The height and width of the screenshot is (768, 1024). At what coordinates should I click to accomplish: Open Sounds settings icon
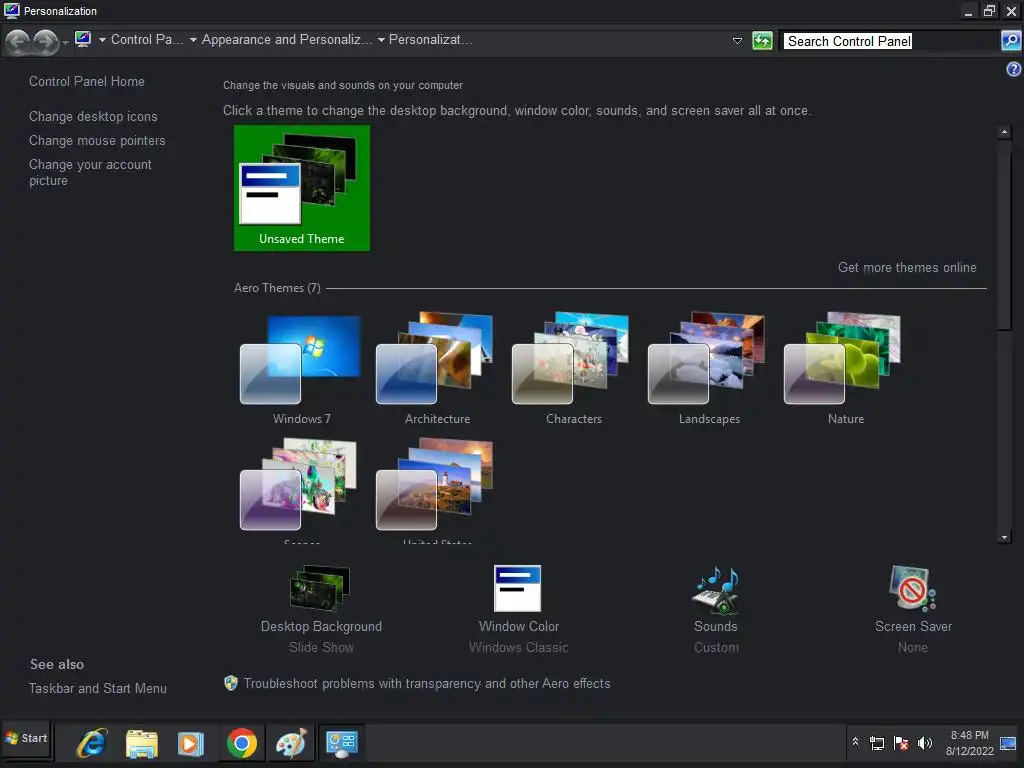point(716,590)
